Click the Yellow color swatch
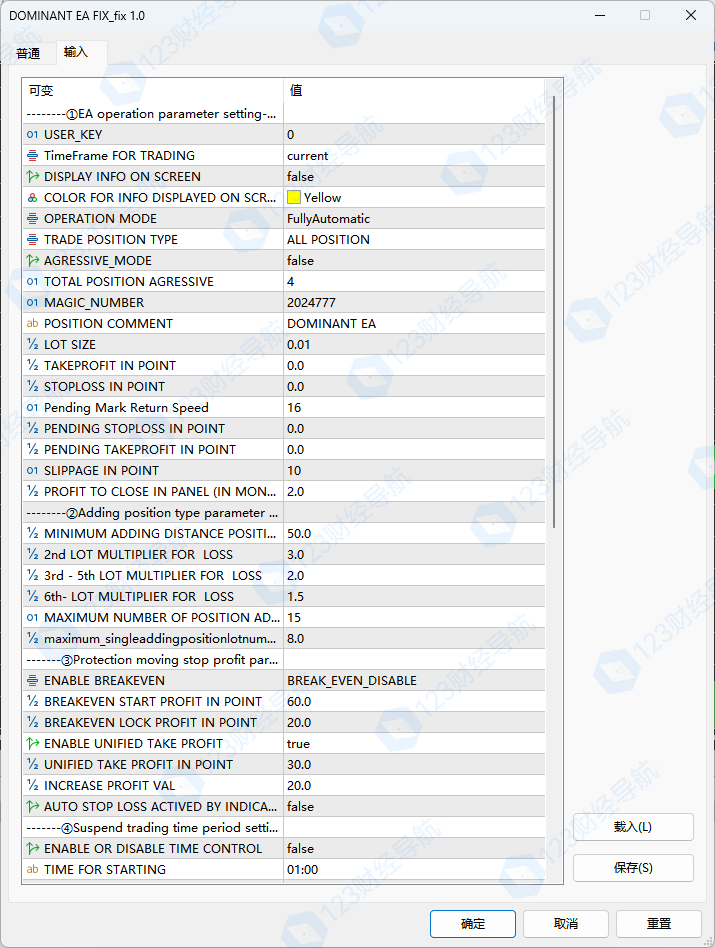The height and width of the screenshot is (948, 715). click(294, 197)
